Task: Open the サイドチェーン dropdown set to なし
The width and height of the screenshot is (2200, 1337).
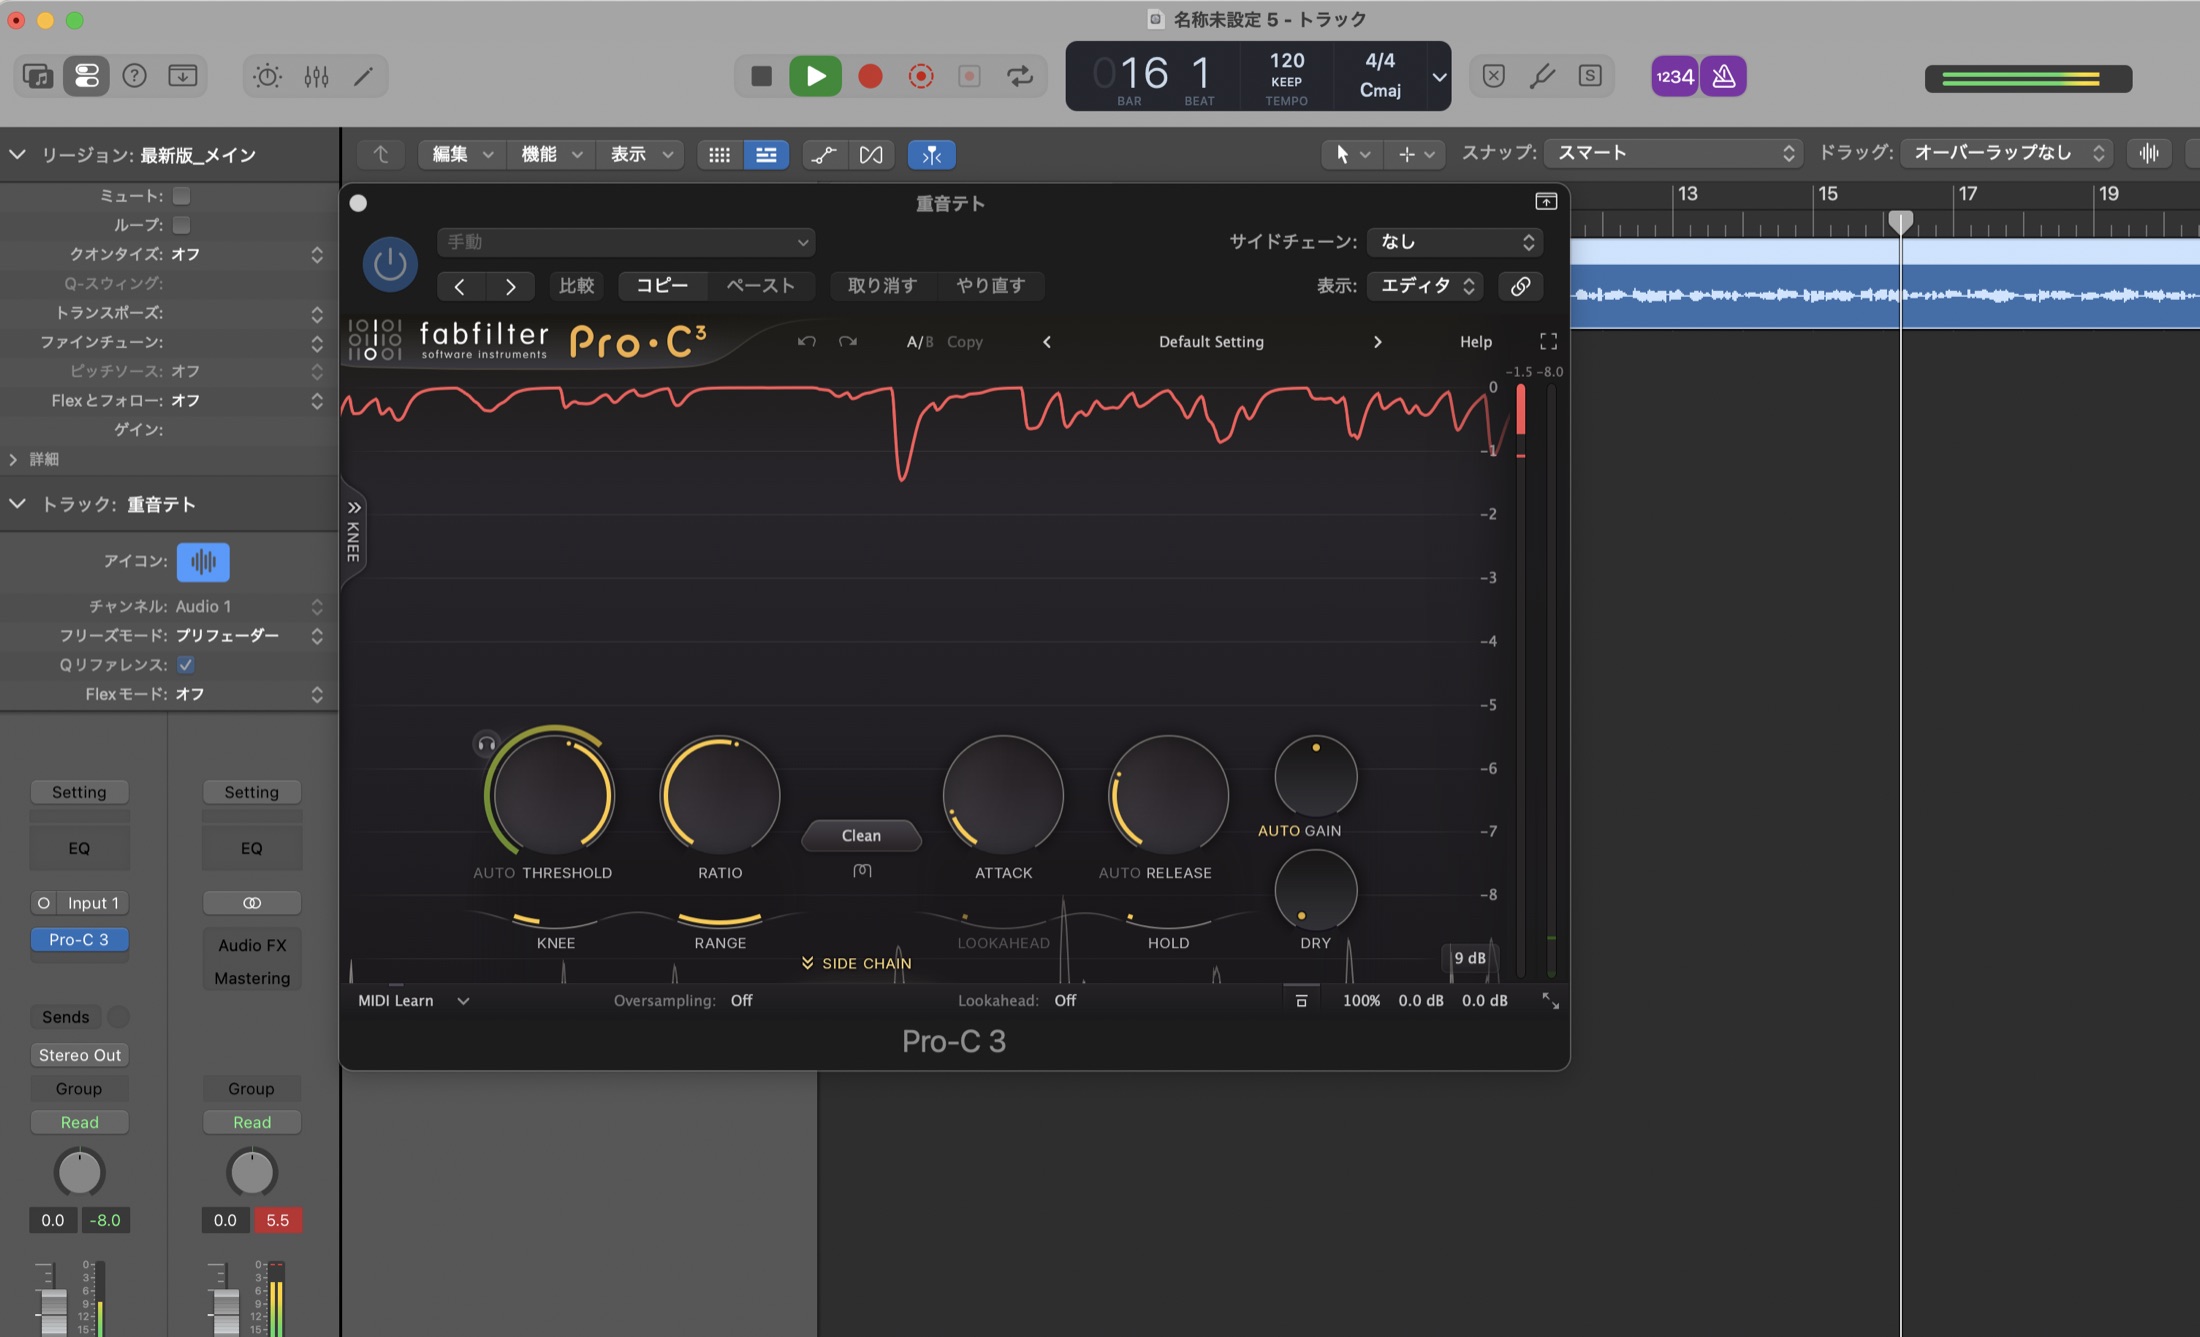Action: pos(1455,242)
